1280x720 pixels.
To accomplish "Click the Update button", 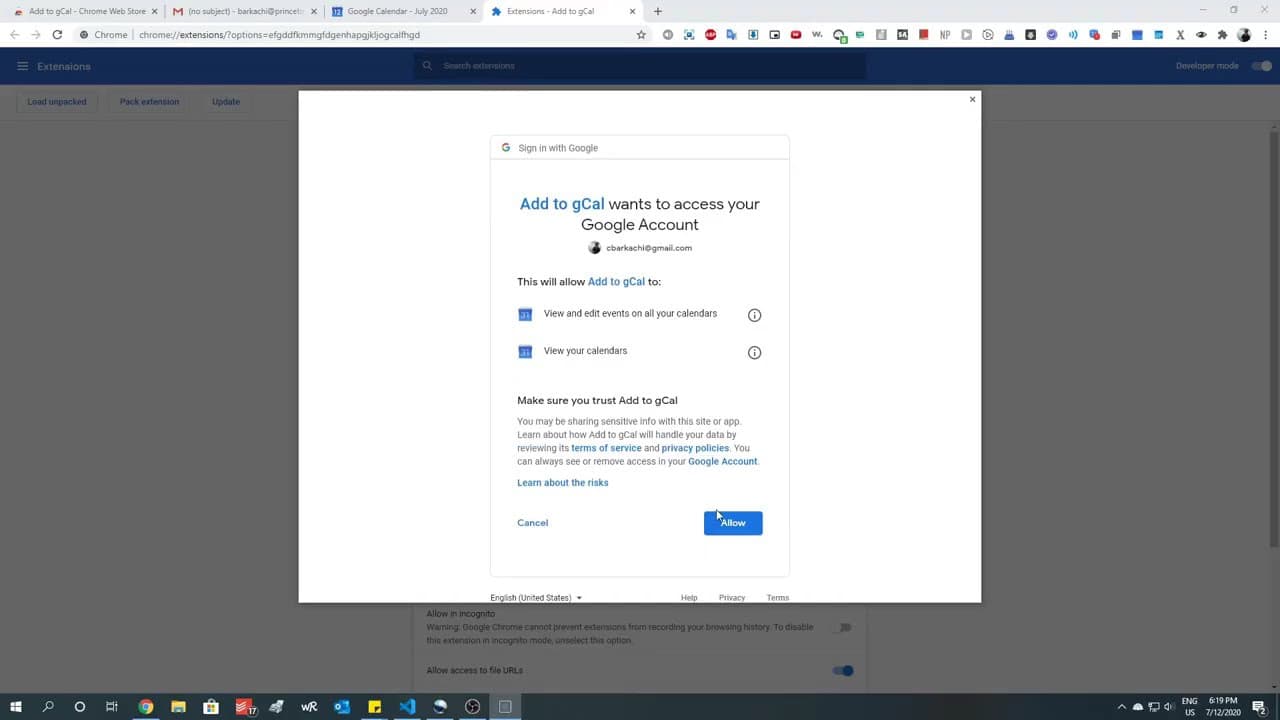I will [226, 102].
